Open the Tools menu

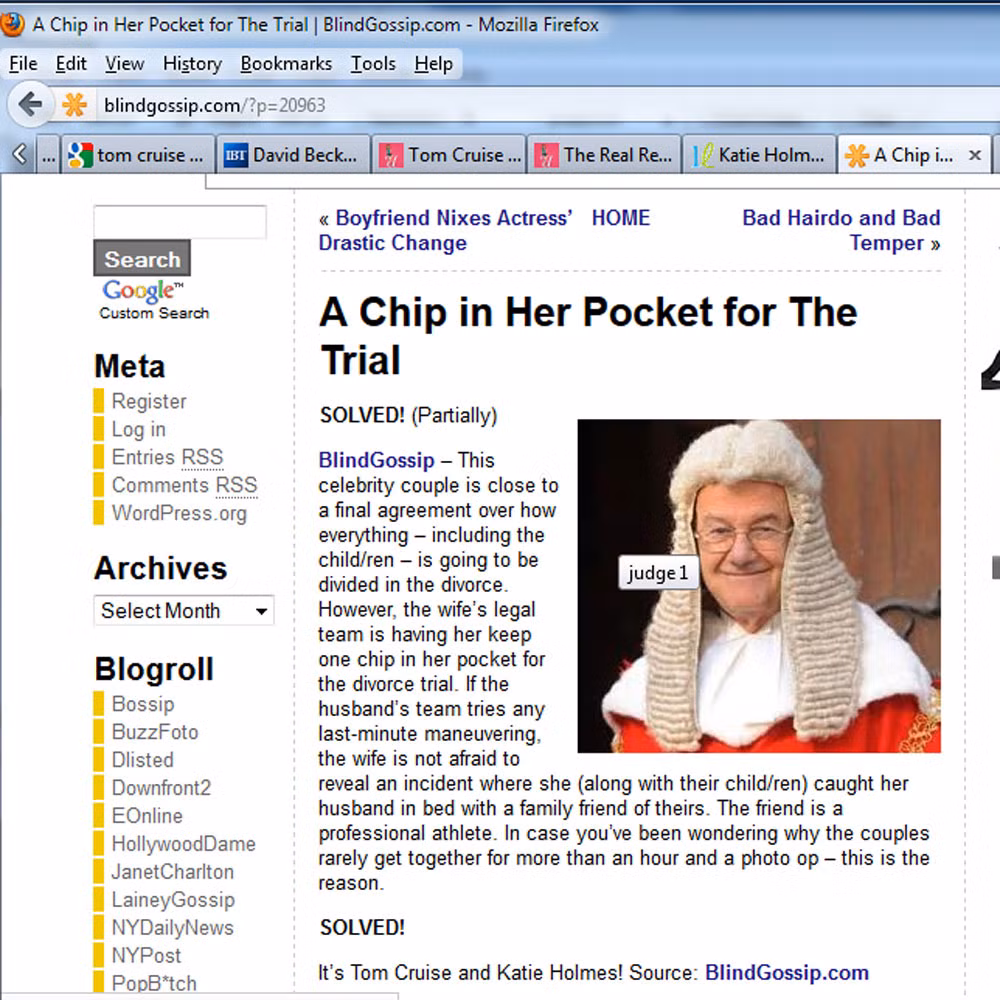click(x=373, y=64)
